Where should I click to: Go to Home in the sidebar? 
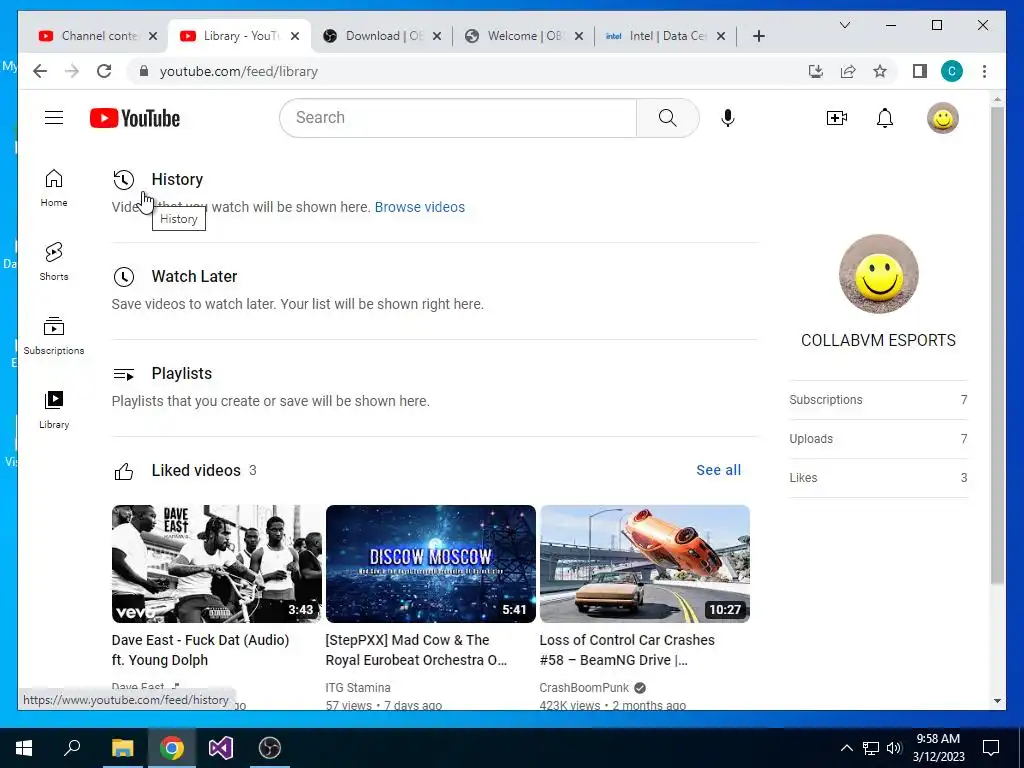[x=54, y=188]
